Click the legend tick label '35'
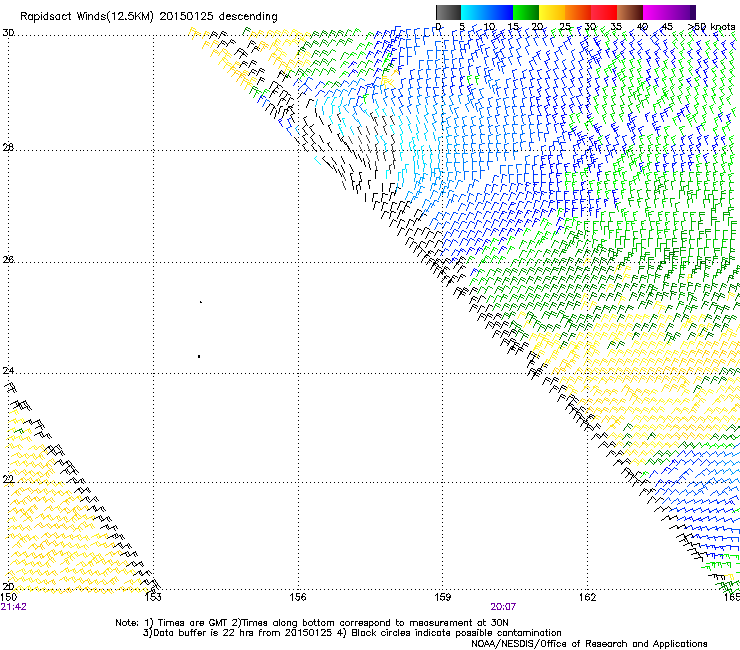Viewport: 740px width, 650px height. point(616,26)
